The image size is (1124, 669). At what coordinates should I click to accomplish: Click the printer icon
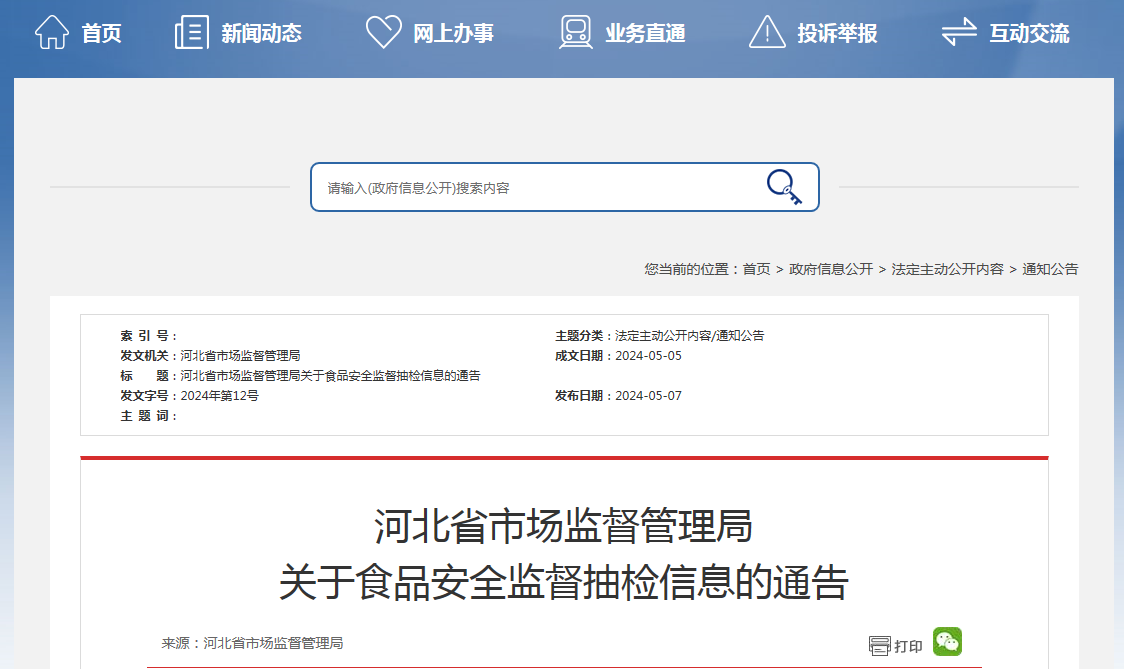[x=879, y=645]
